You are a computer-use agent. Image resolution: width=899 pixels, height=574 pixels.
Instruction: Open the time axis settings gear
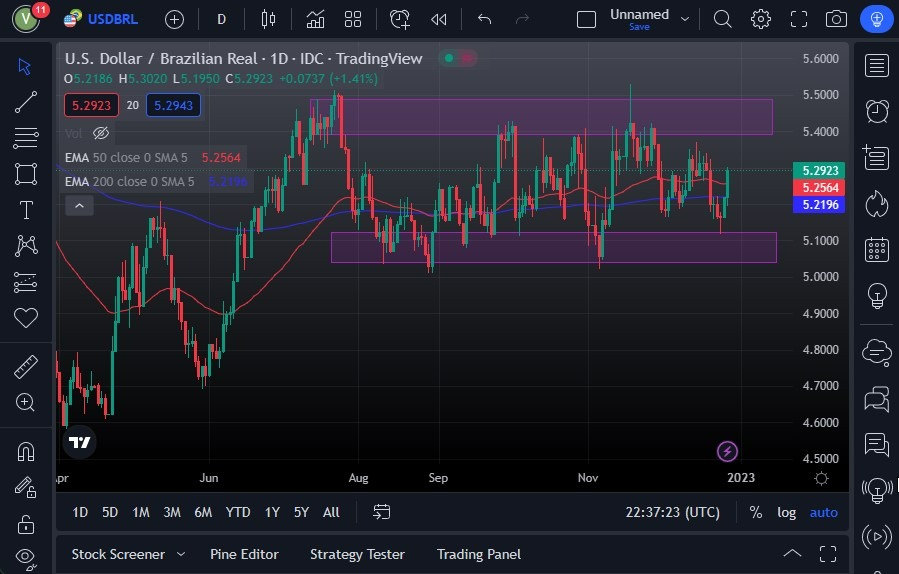pyautogui.click(x=821, y=478)
